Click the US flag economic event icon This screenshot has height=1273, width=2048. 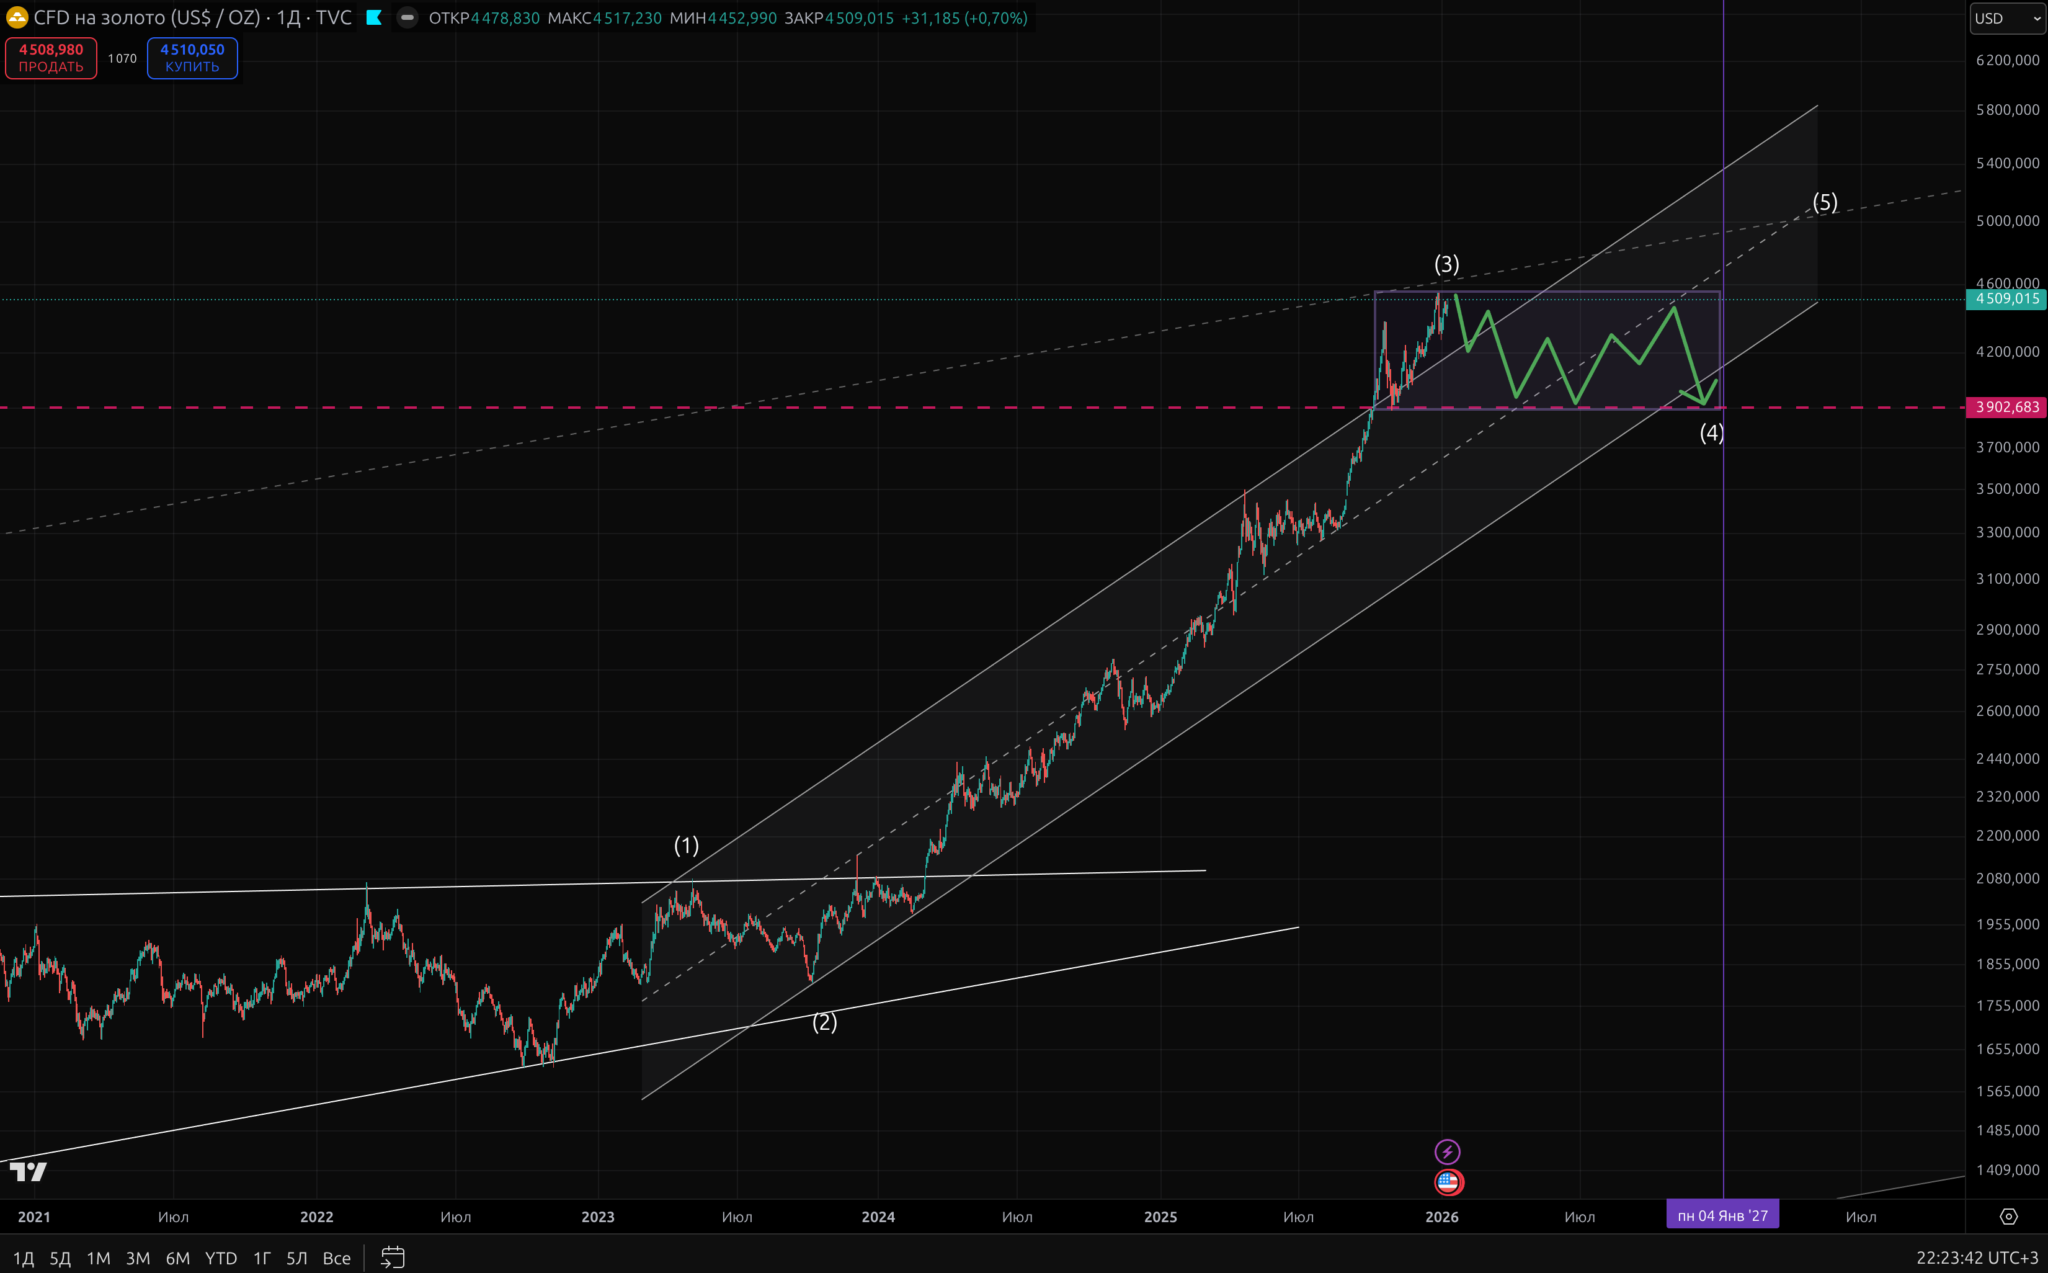(1448, 1182)
